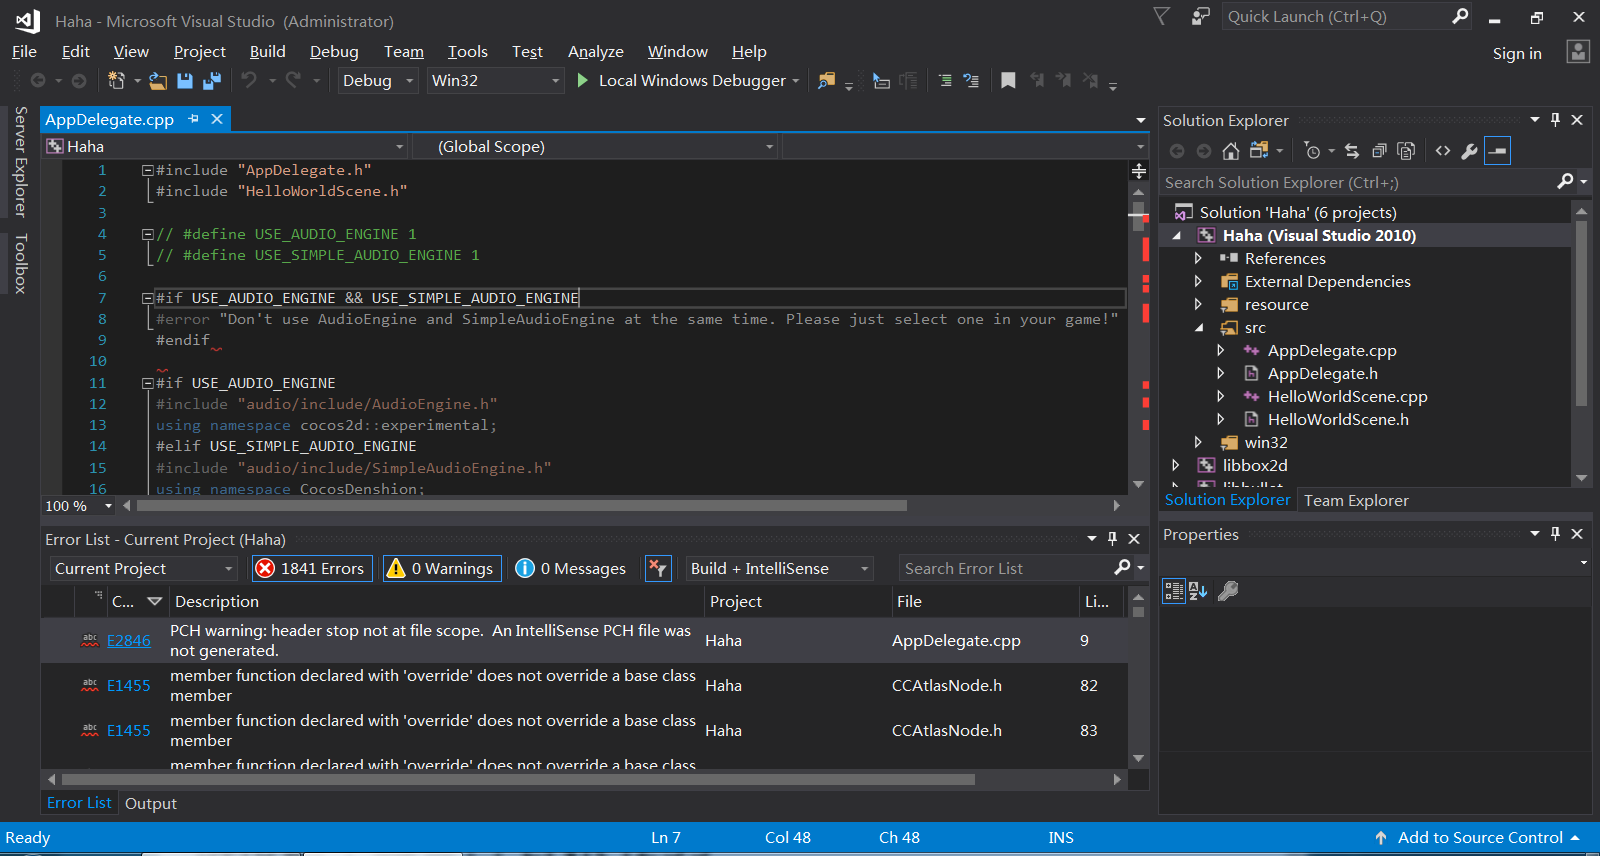Screen dimensions: 1600x856
Task: Expand the libbox2d project node
Action: coord(1176,466)
